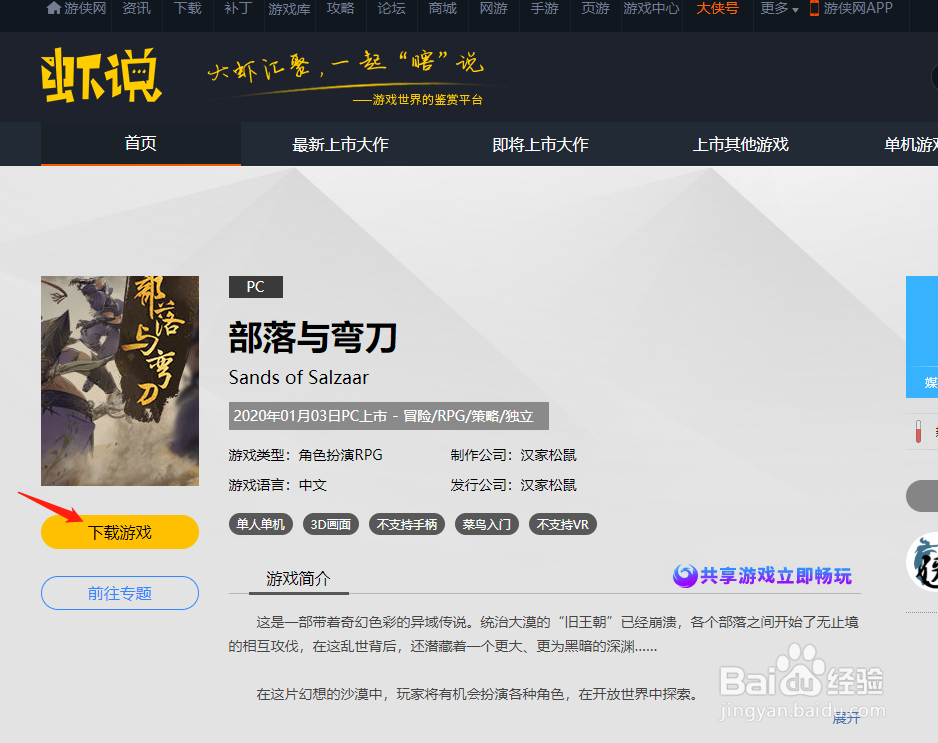Click the Sands of Salzaar subtitle

298,377
